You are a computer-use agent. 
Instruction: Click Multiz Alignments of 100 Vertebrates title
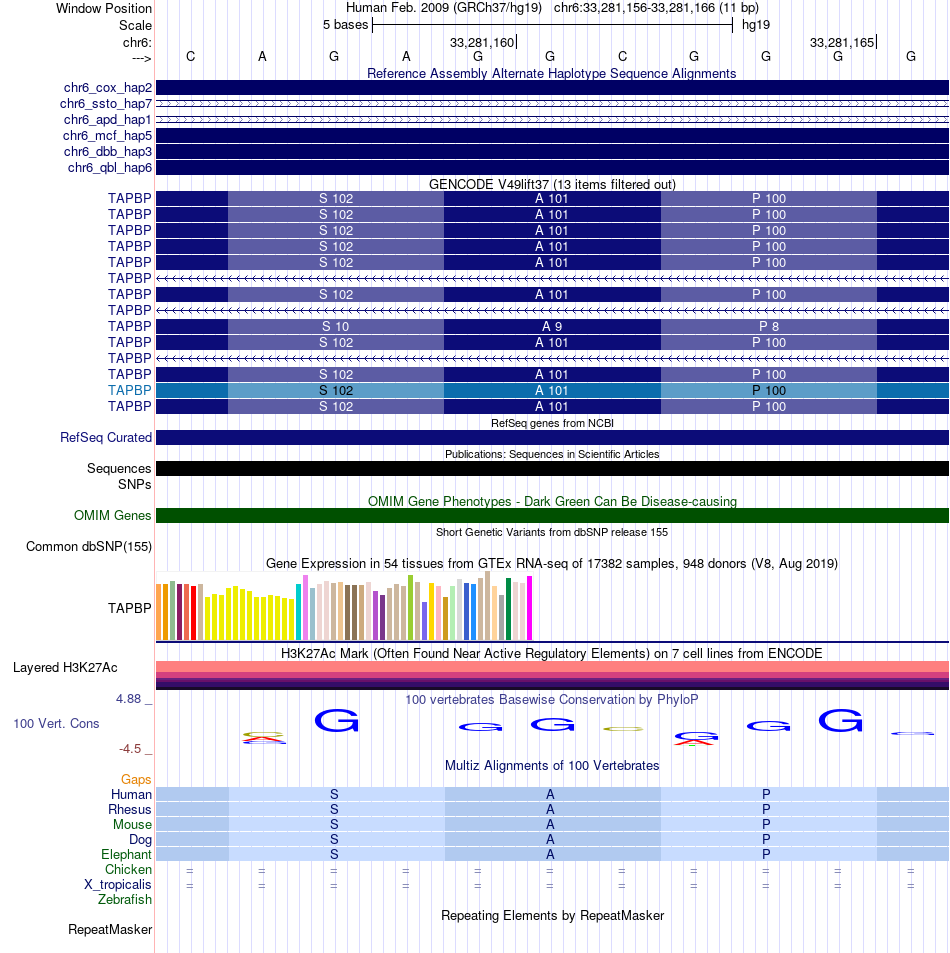(552, 765)
